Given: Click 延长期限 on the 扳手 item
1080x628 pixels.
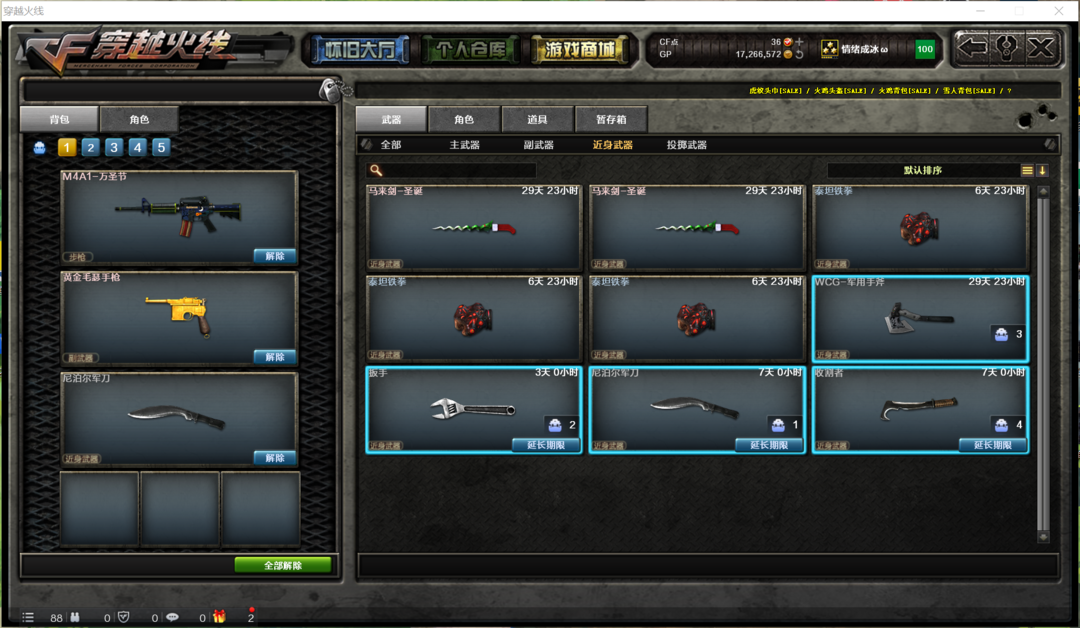Looking at the screenshot, I should tap(546, 445).
